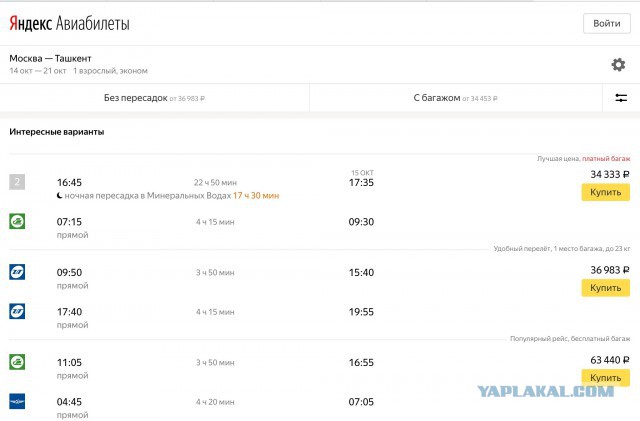
Task: Click the 17 ч 30 мин layover duration
Action: (256, 196)
